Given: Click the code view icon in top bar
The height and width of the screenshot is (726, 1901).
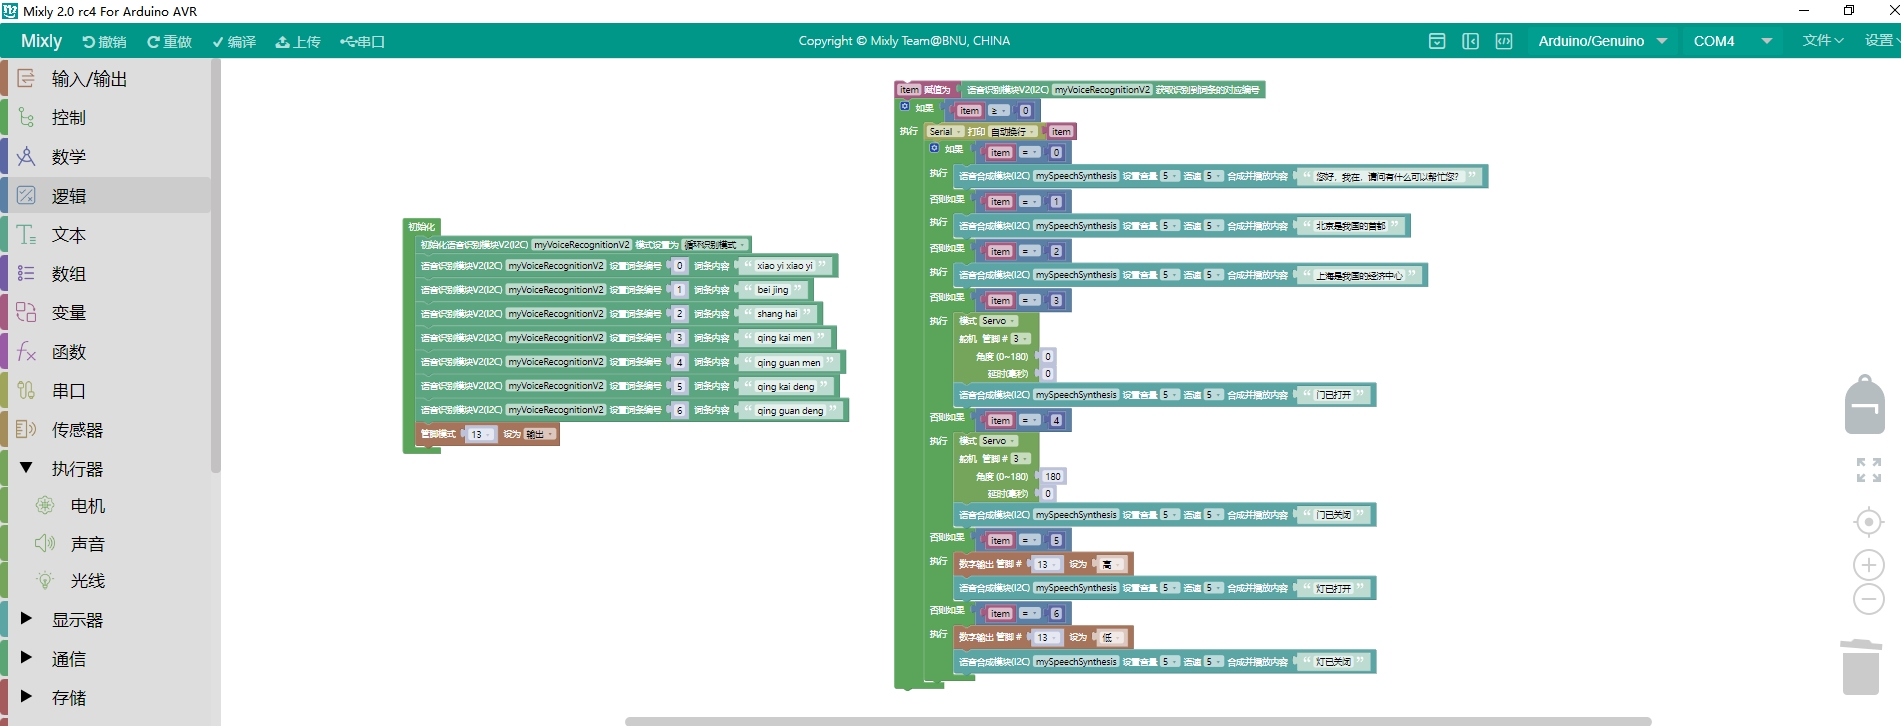Looking at the screenshot, I should click(x=1504, y=41).
